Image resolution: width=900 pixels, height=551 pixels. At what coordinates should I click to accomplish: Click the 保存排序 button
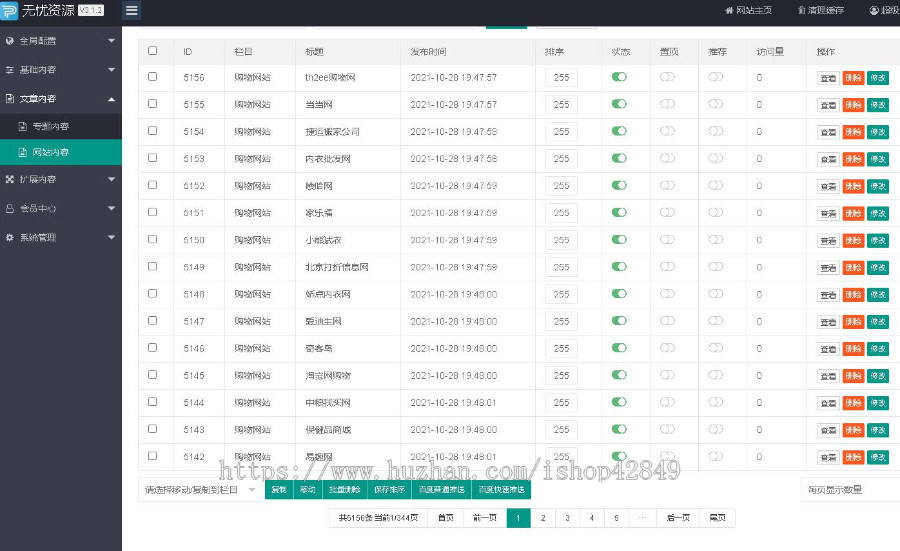point(390,490)
